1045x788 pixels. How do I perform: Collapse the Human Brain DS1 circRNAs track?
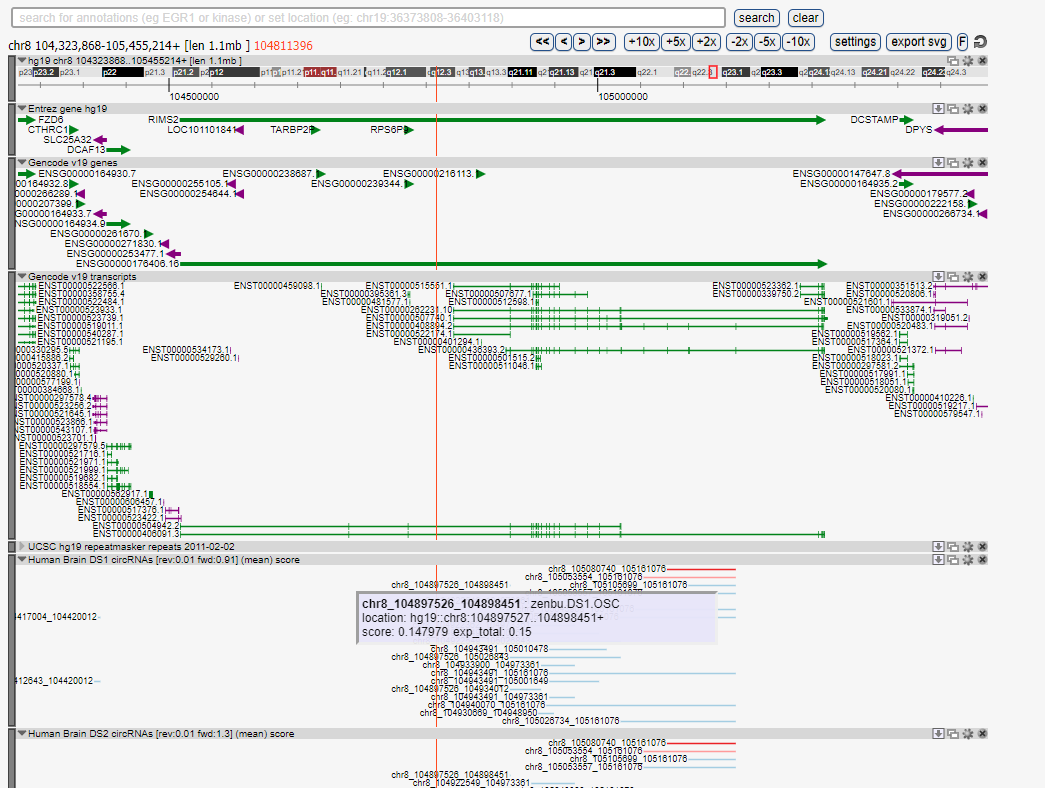(x=22, y=560)
